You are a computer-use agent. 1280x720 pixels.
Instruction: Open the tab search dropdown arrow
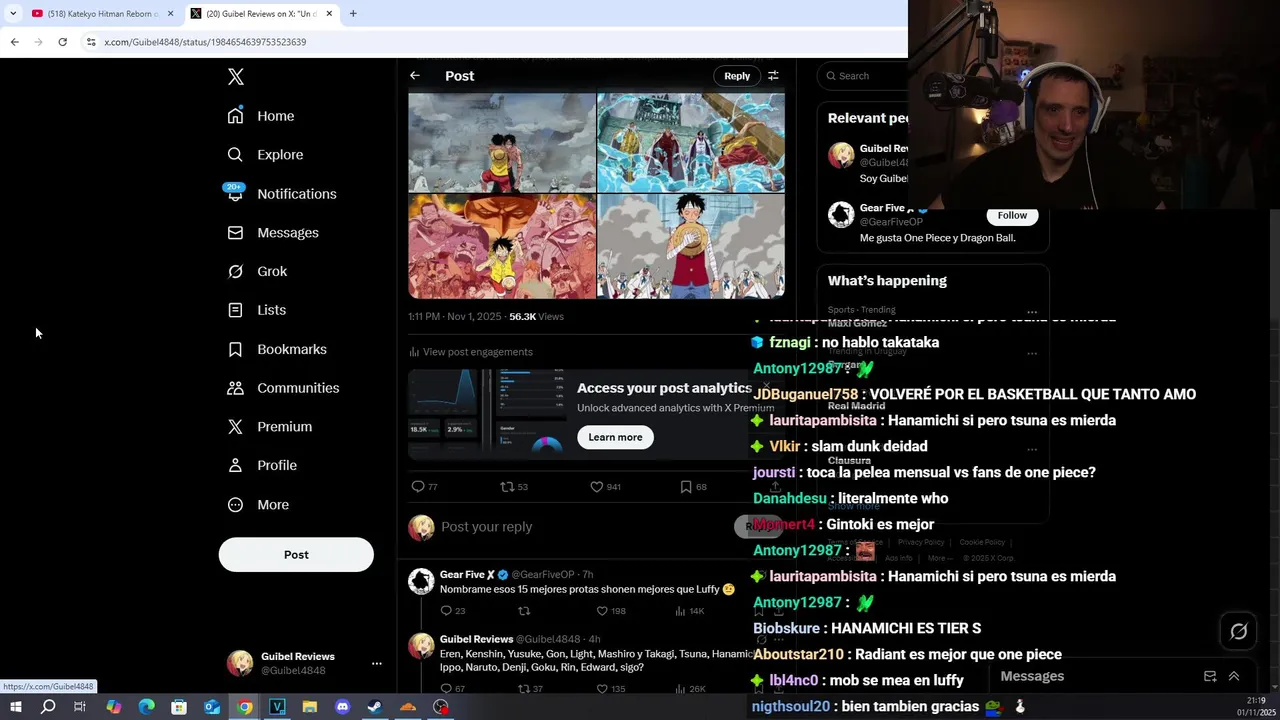click(x=12, y=14)
